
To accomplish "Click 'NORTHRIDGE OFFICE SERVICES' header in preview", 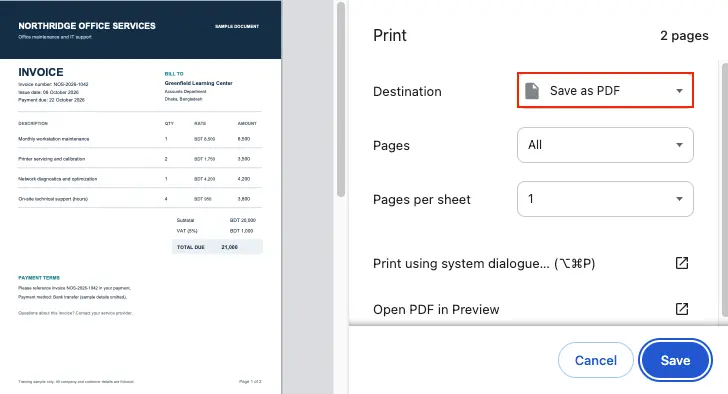I will [87, 26].
